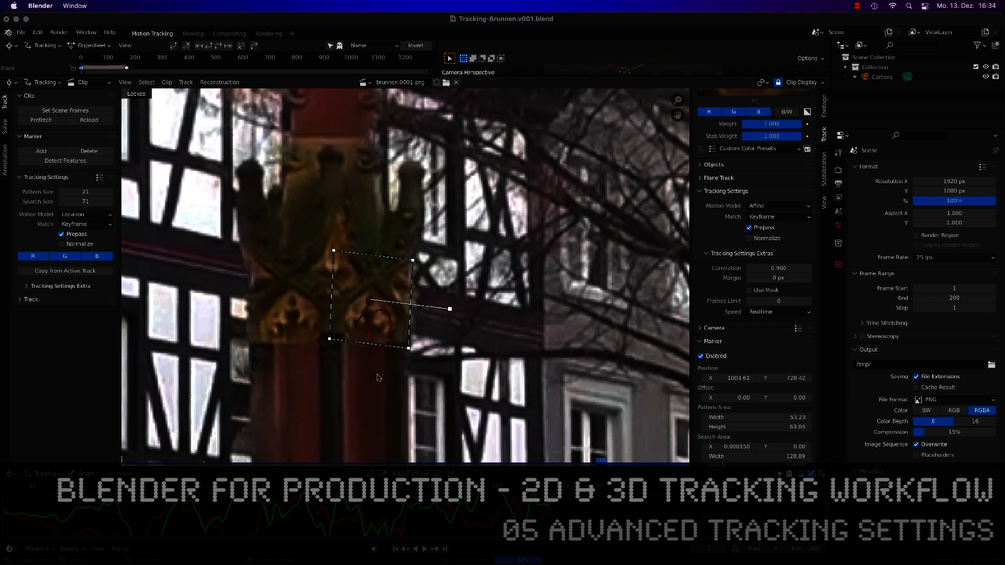
Task: Enable the Cache Result checkbox
Action: (916, 388)
